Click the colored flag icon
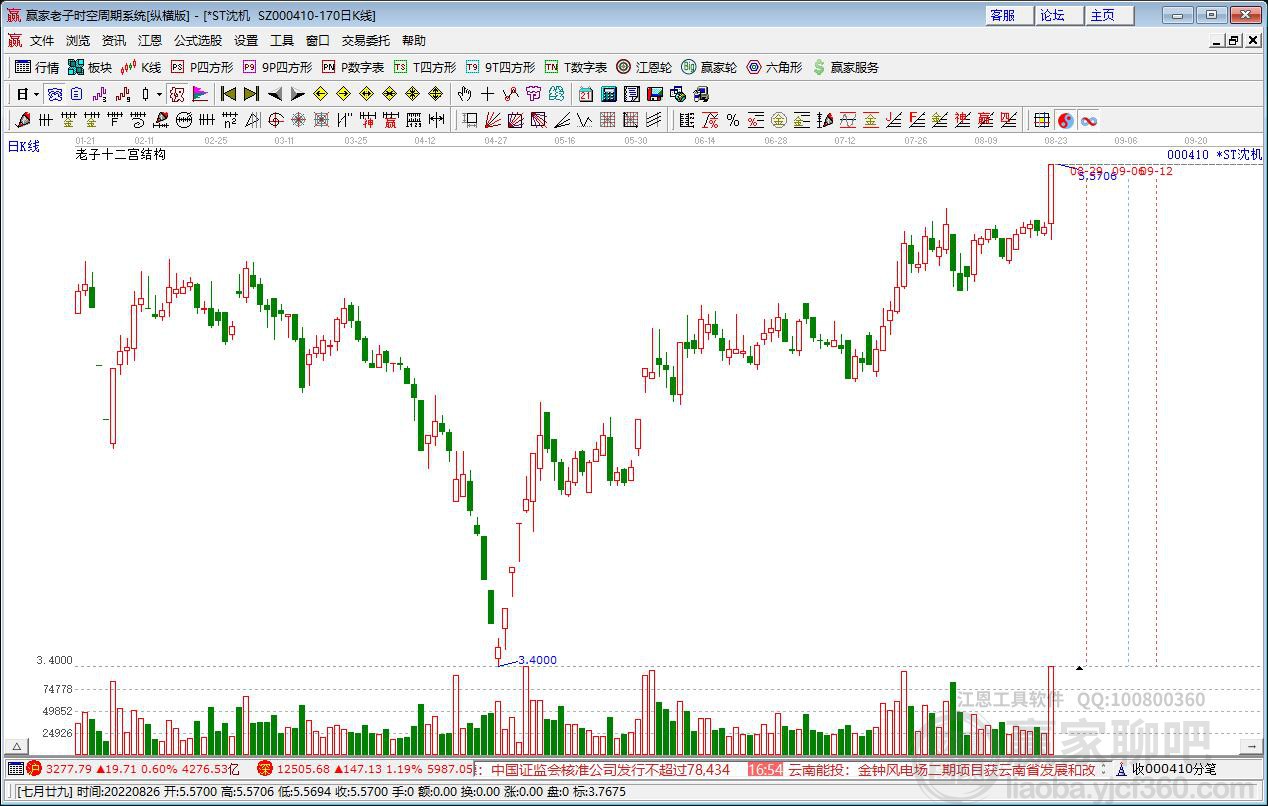Screen dimensions: 1268x806 coord(200,94)
